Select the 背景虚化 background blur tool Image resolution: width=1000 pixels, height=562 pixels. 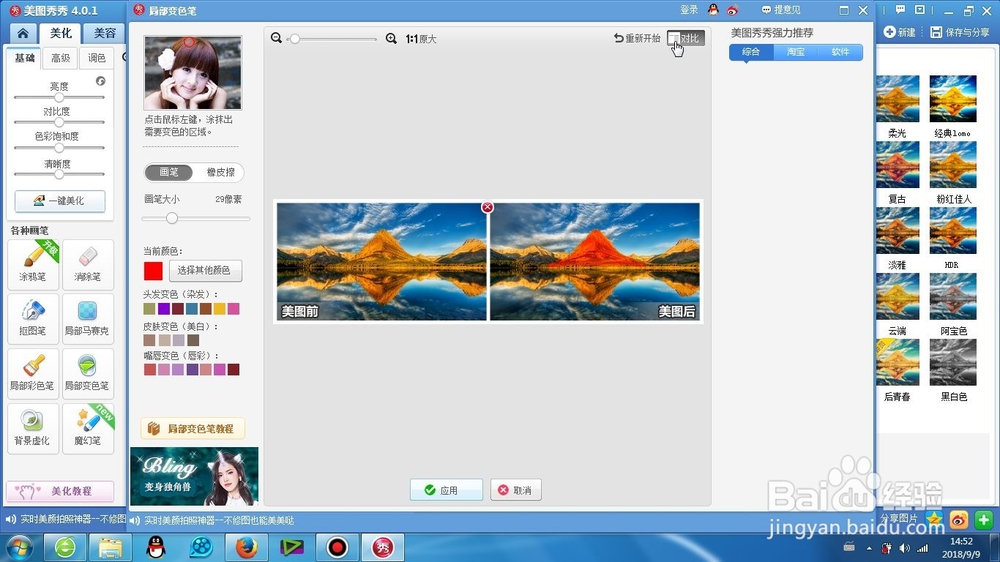(x=33, y=428)
